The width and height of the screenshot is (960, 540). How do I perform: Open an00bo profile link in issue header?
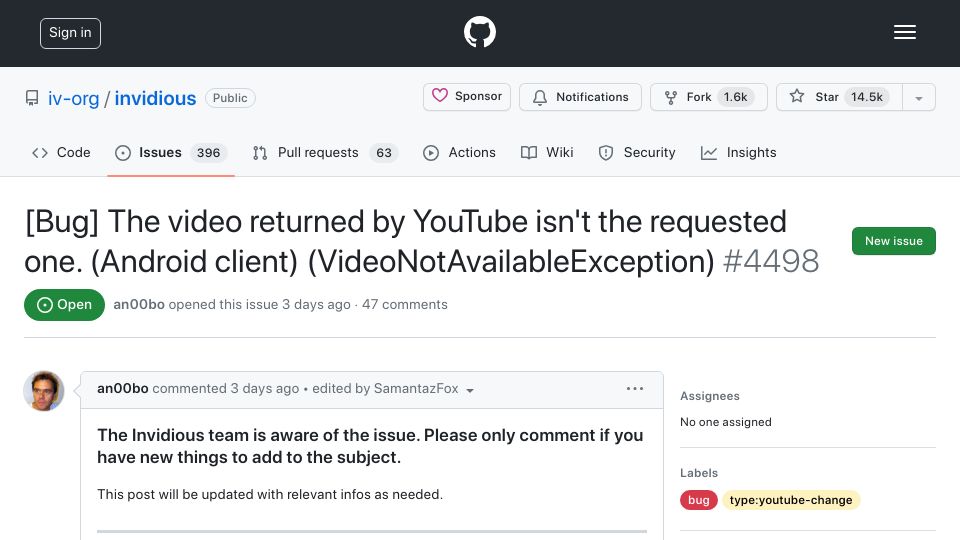[x=139, y=304]
